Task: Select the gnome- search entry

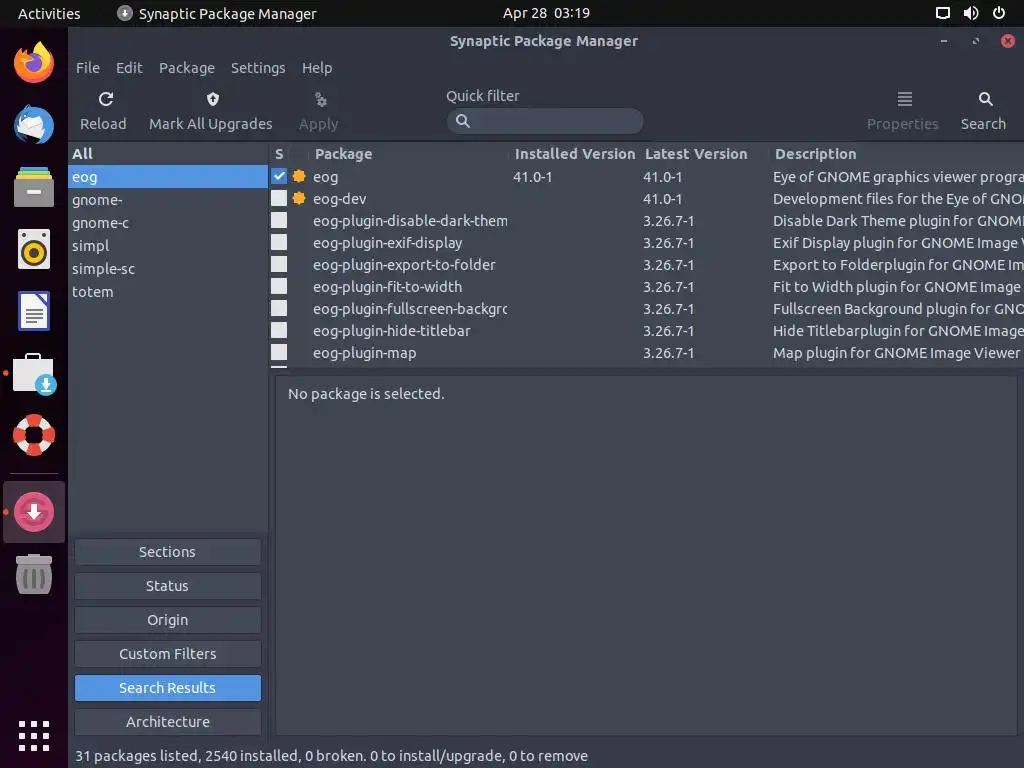Action: [x=168, y=200]
